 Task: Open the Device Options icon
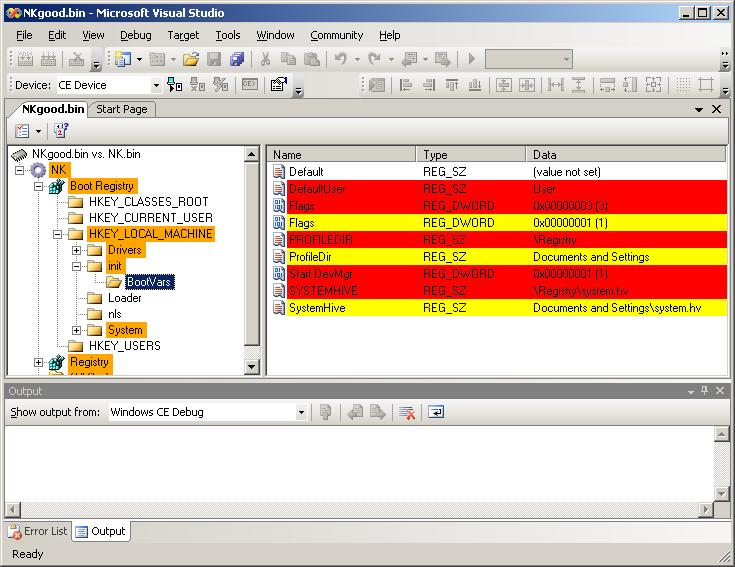(279, 85)
